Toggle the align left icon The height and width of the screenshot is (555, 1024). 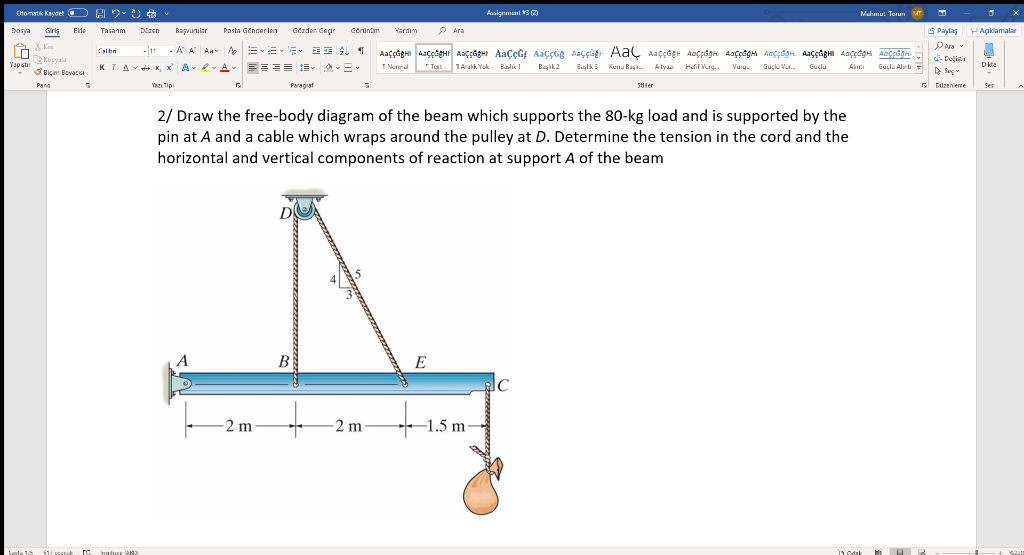pos(253,68)
